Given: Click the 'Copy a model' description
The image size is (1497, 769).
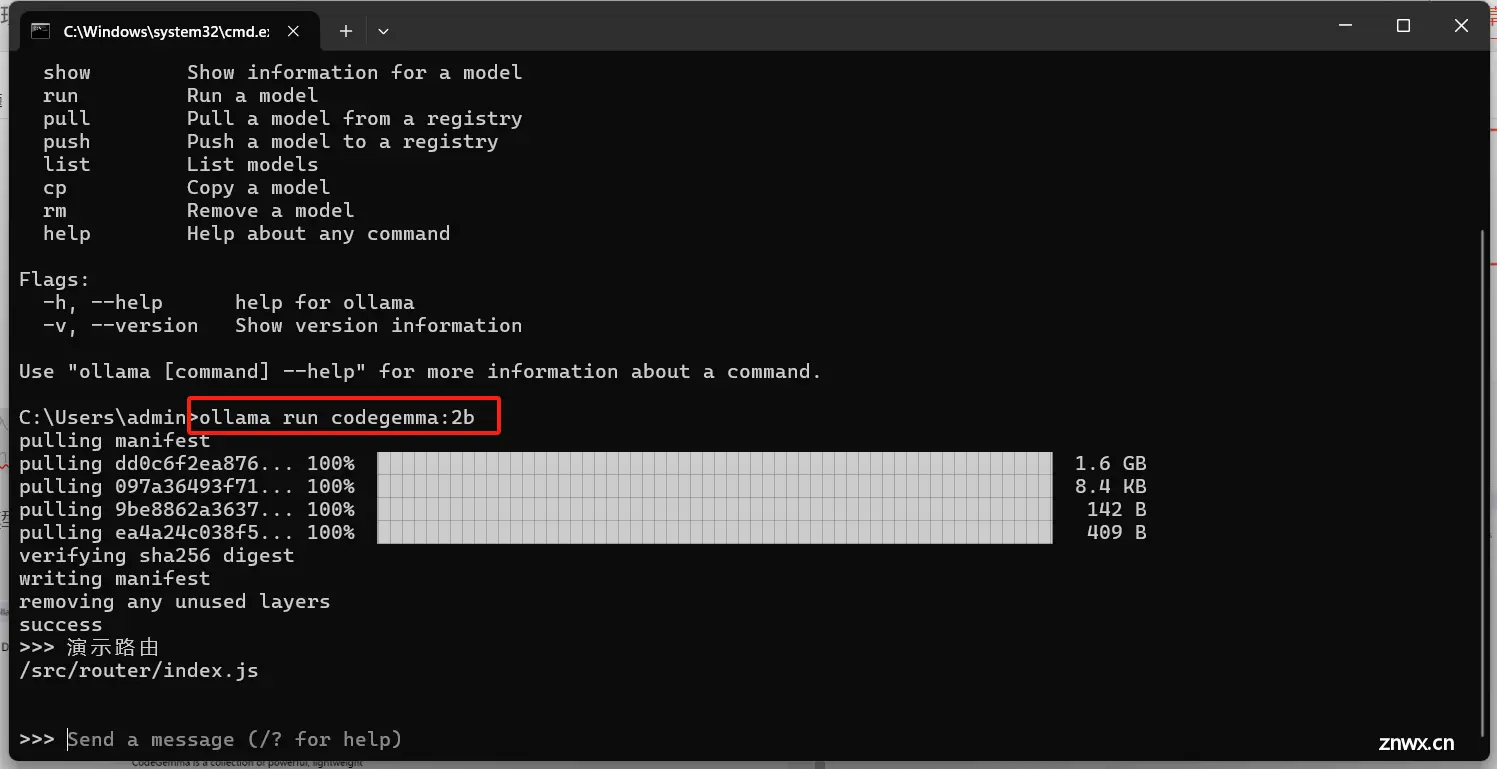Looking at the screenshot, I should 259,187.
